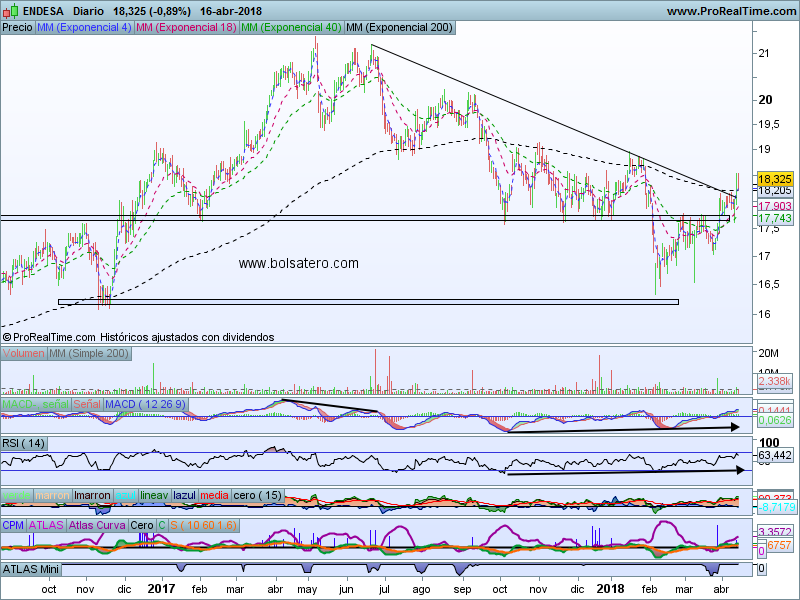
Task: Click the red Señal indicator label
Action: [x=87, y=403]
